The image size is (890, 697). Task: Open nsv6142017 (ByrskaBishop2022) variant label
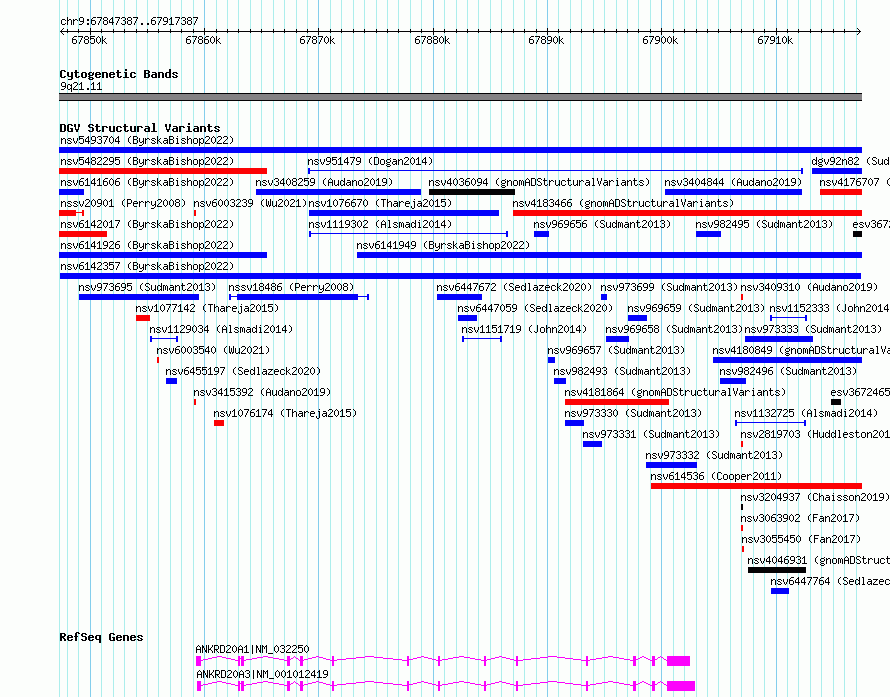(147, 224)
